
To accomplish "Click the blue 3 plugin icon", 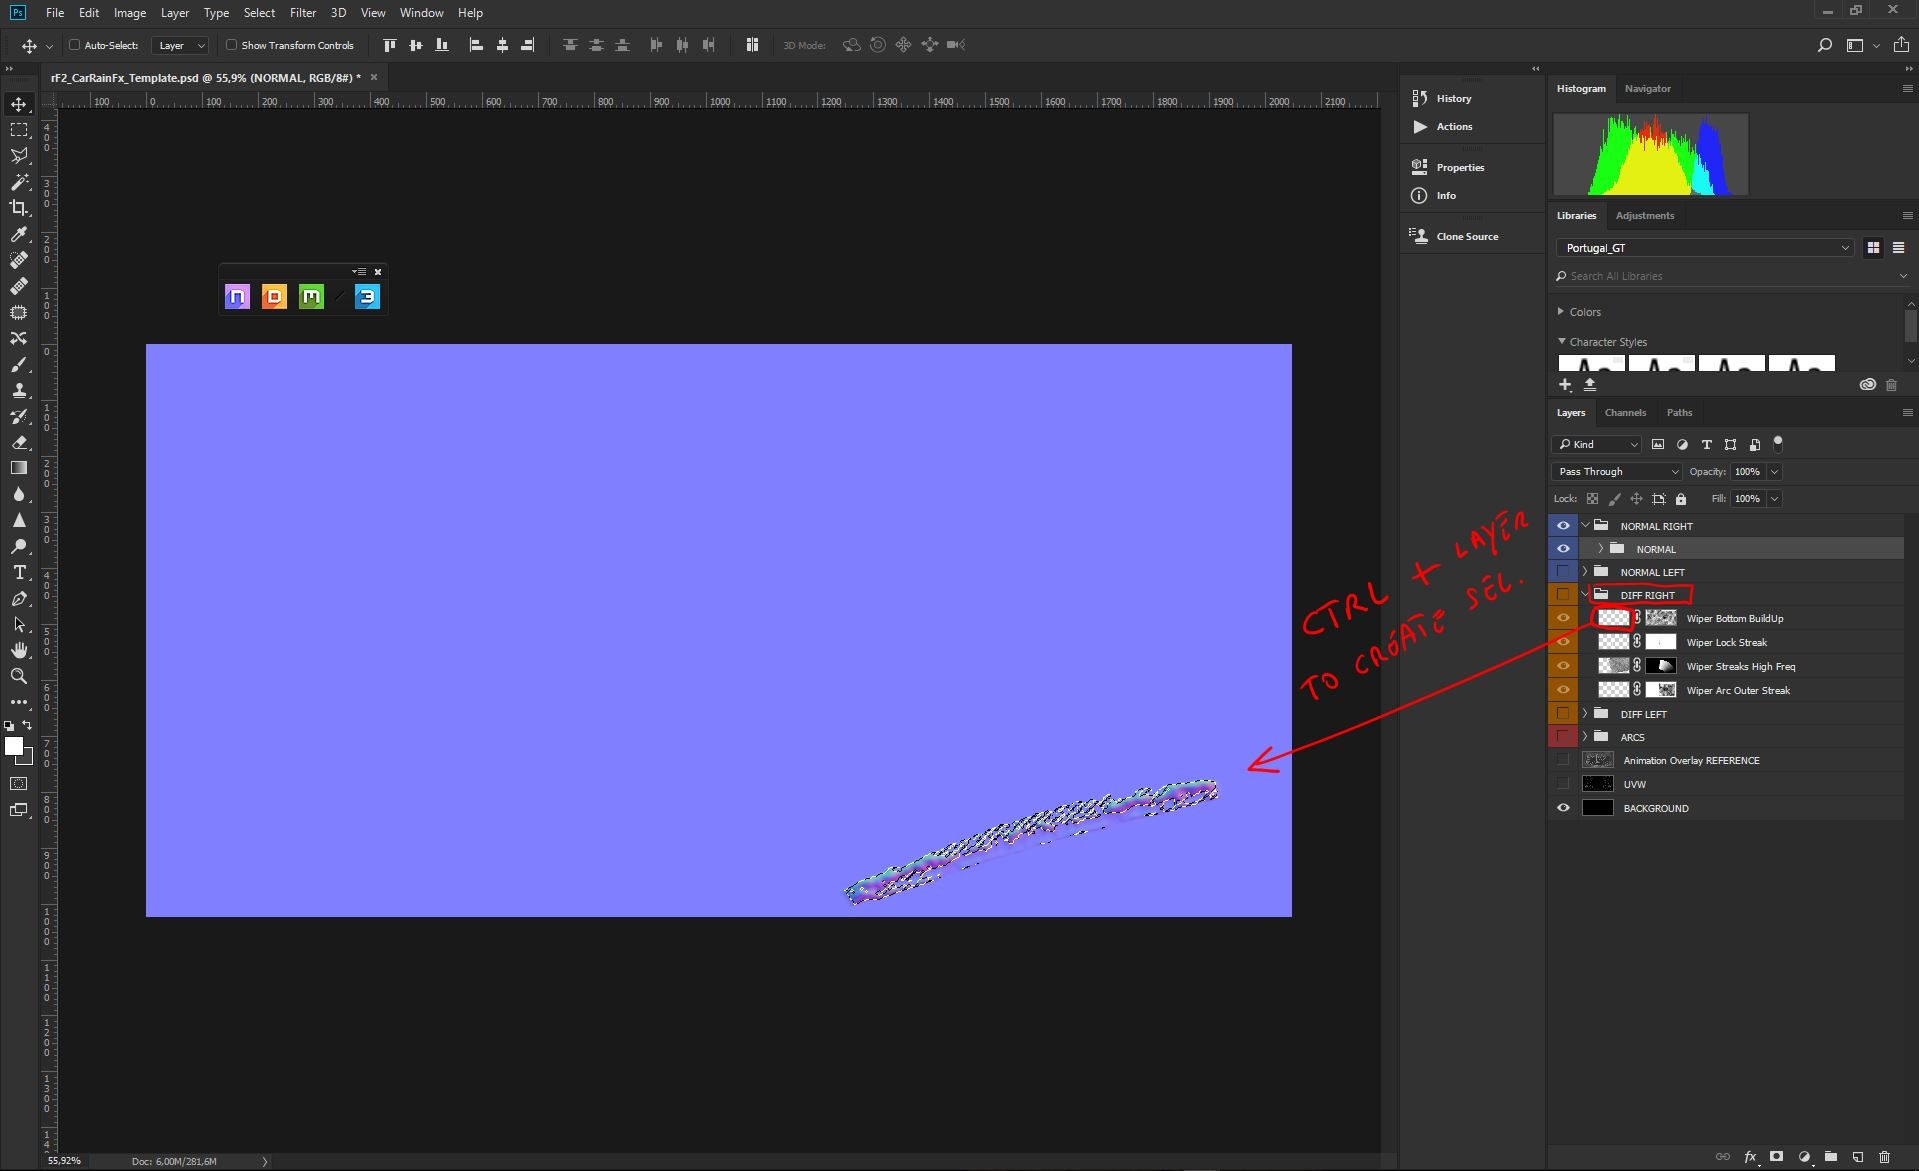I will [x=367, y=297].
